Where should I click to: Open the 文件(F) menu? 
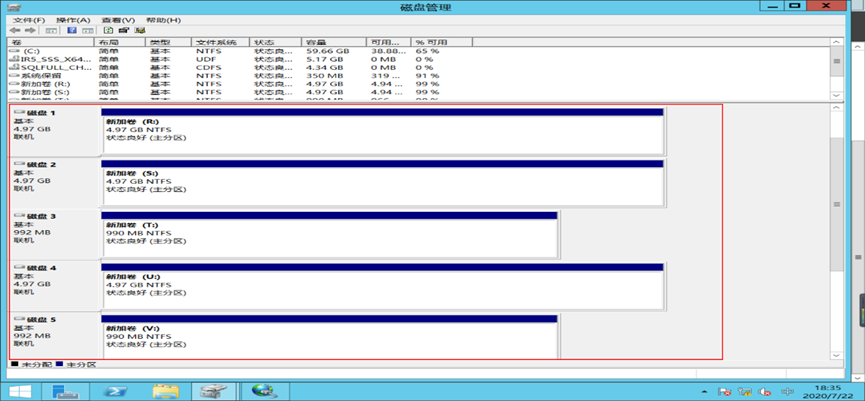[x=29, y=20]
